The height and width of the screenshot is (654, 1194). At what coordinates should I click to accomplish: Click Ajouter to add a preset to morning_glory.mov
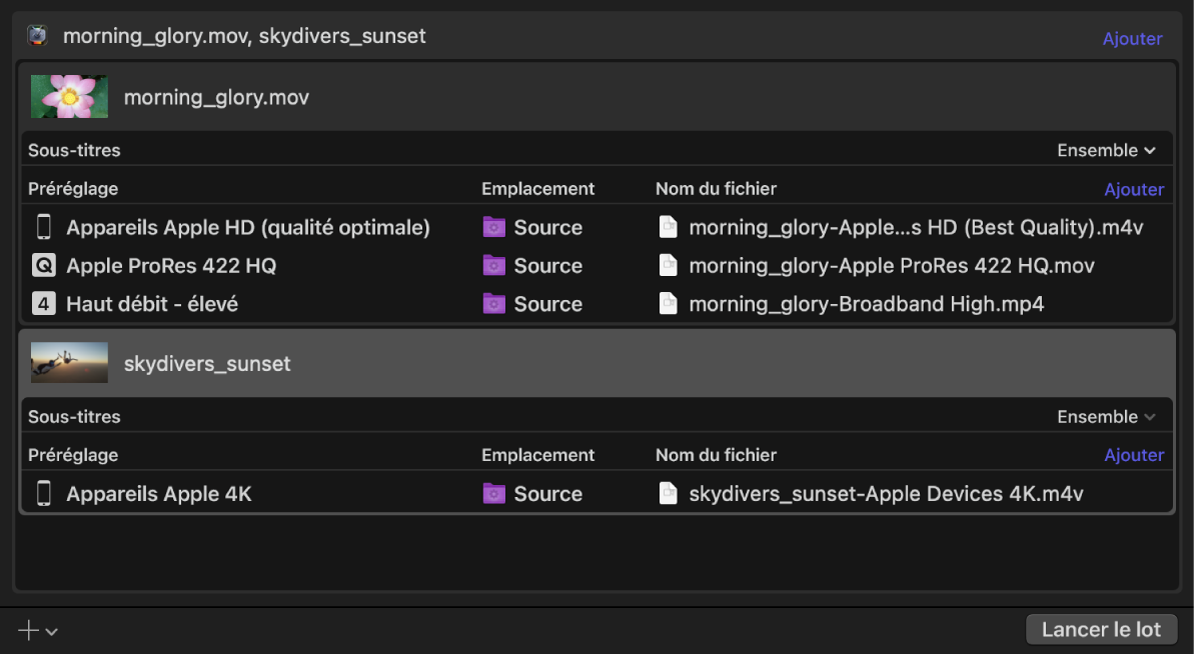coord(1134,190)
